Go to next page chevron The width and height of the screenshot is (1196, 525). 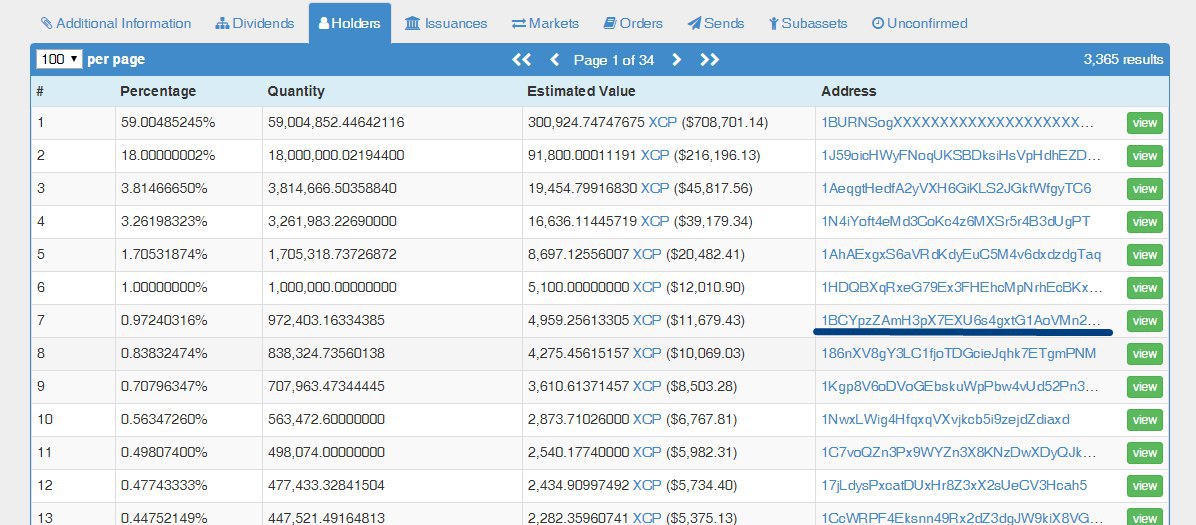676,60
